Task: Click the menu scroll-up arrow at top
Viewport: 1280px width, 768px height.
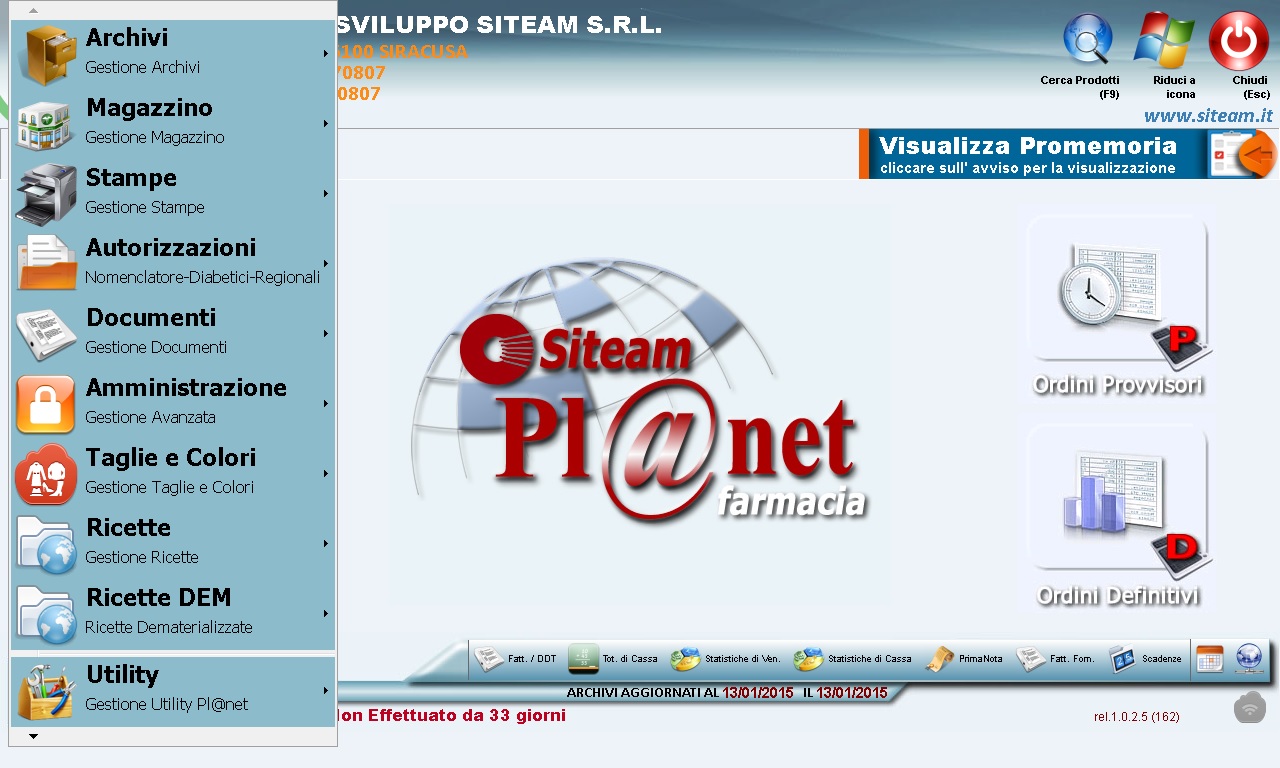Action: pyautogui.click(x=33, y=10)
